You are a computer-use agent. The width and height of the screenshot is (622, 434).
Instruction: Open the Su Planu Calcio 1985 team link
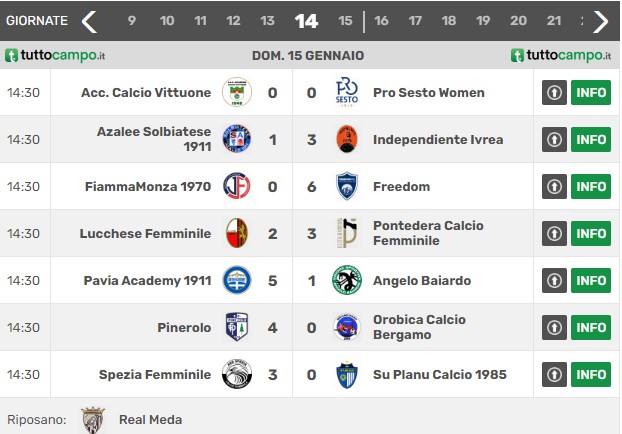pyautogui.click(x=440, y=374)
